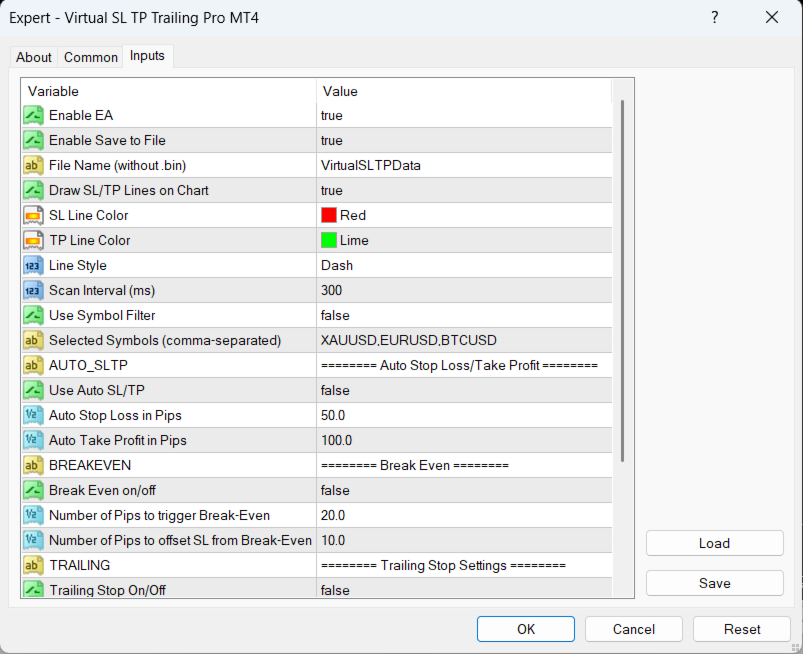
Task: Select the Draw SL/TP Lines value true
Action: [x=332, y=191]
